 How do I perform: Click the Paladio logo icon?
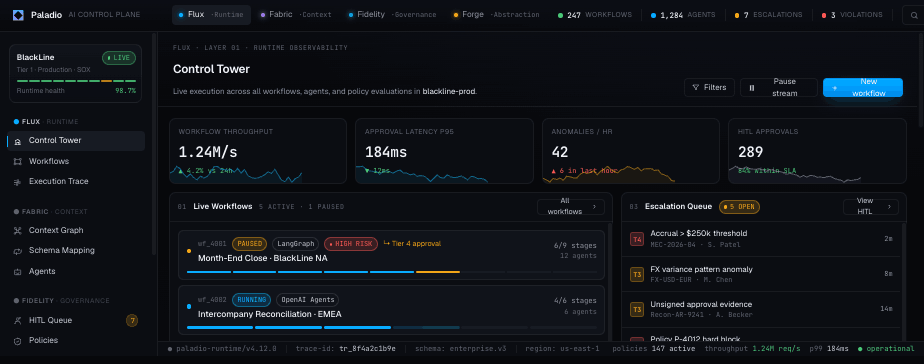click(x=18, y=15)
